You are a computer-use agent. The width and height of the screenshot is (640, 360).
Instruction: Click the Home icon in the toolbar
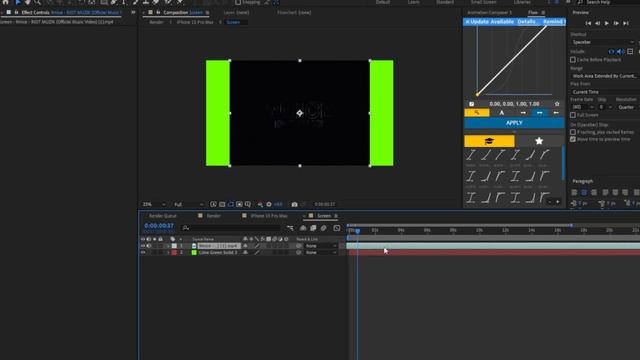(x=6, y=2)
